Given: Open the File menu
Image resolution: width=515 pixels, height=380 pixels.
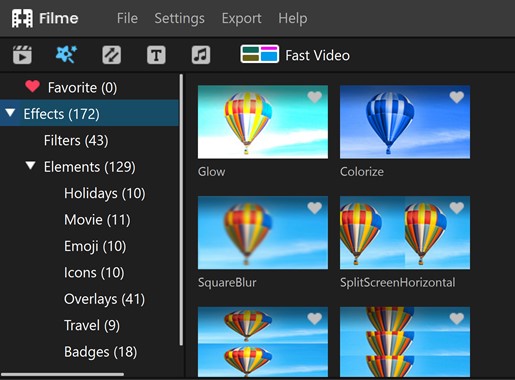Looking at the screenshot, I should click(127, 18).
